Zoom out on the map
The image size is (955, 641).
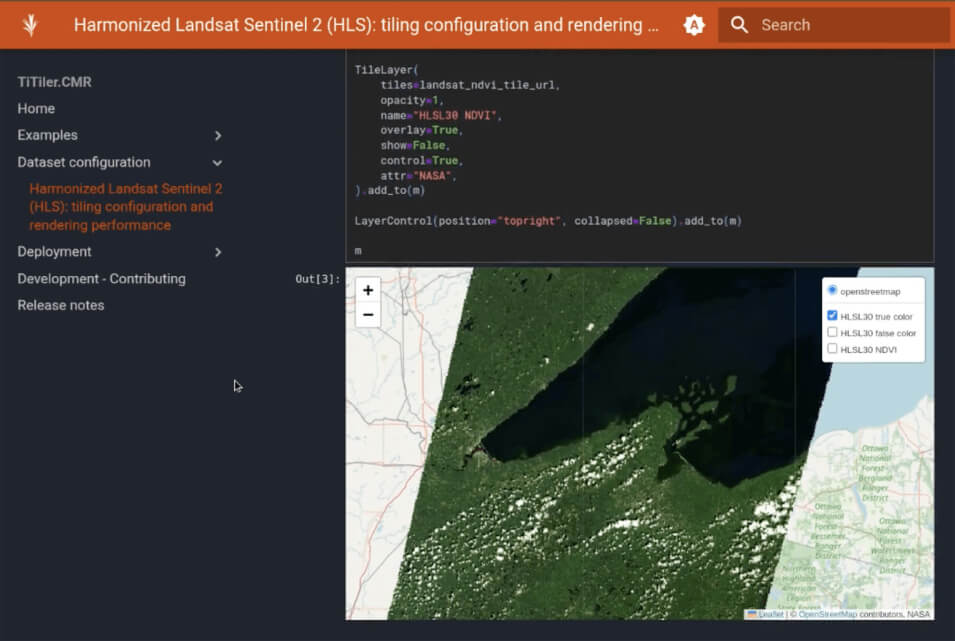pos(368,315)
